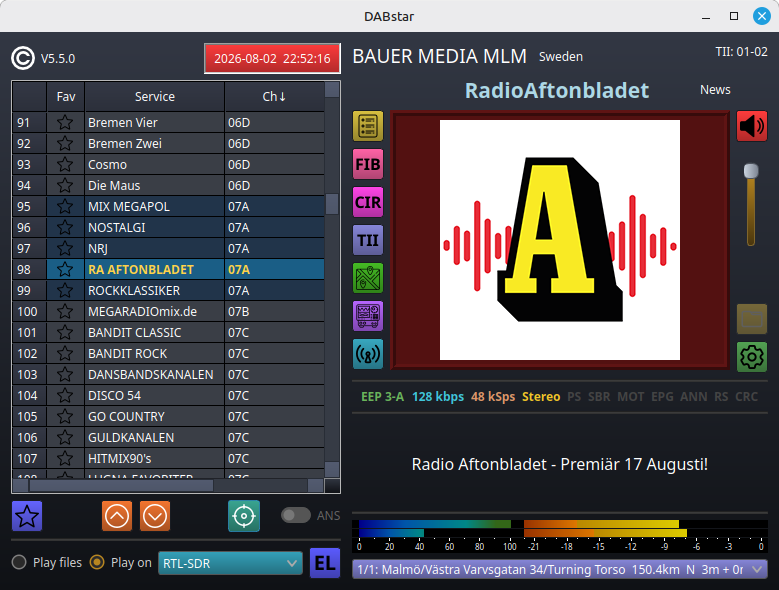Favorite DISCO 54 via its star
This screenshot has width=779, height=590.
[x=65, y=395]
